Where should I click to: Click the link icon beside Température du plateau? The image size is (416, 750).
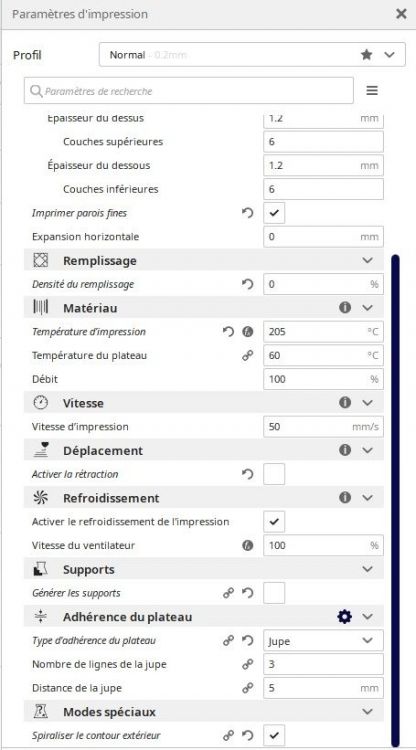click(x=247, y=355)
